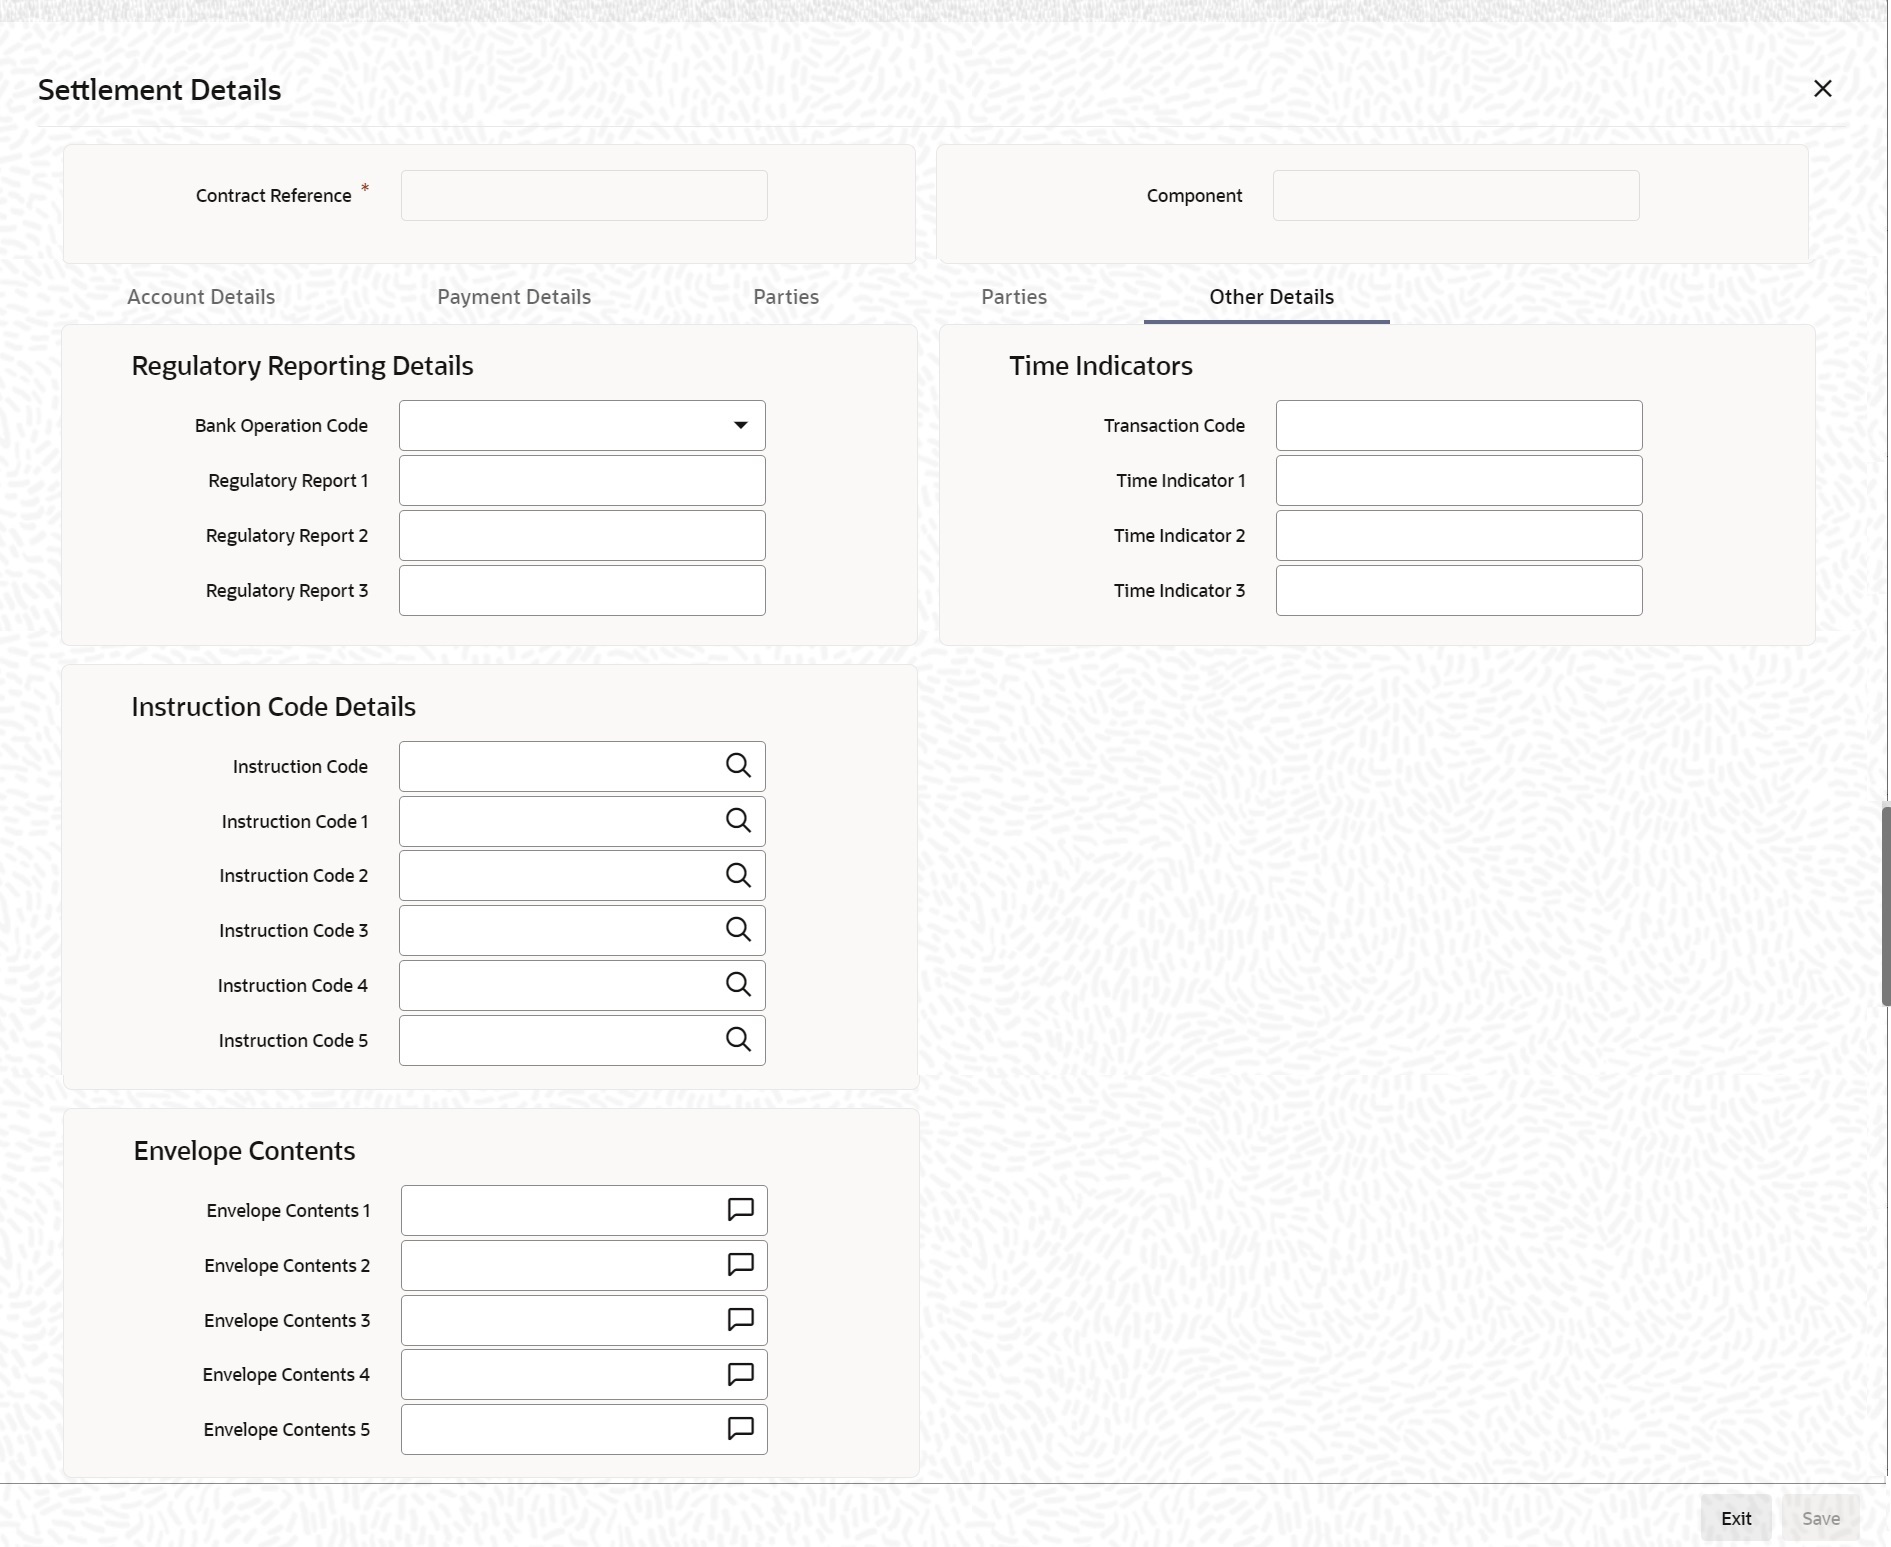This screenshot has height=1547, width=1891.
Task: Click the Time Indicator 1 input
Action: 1459,481
